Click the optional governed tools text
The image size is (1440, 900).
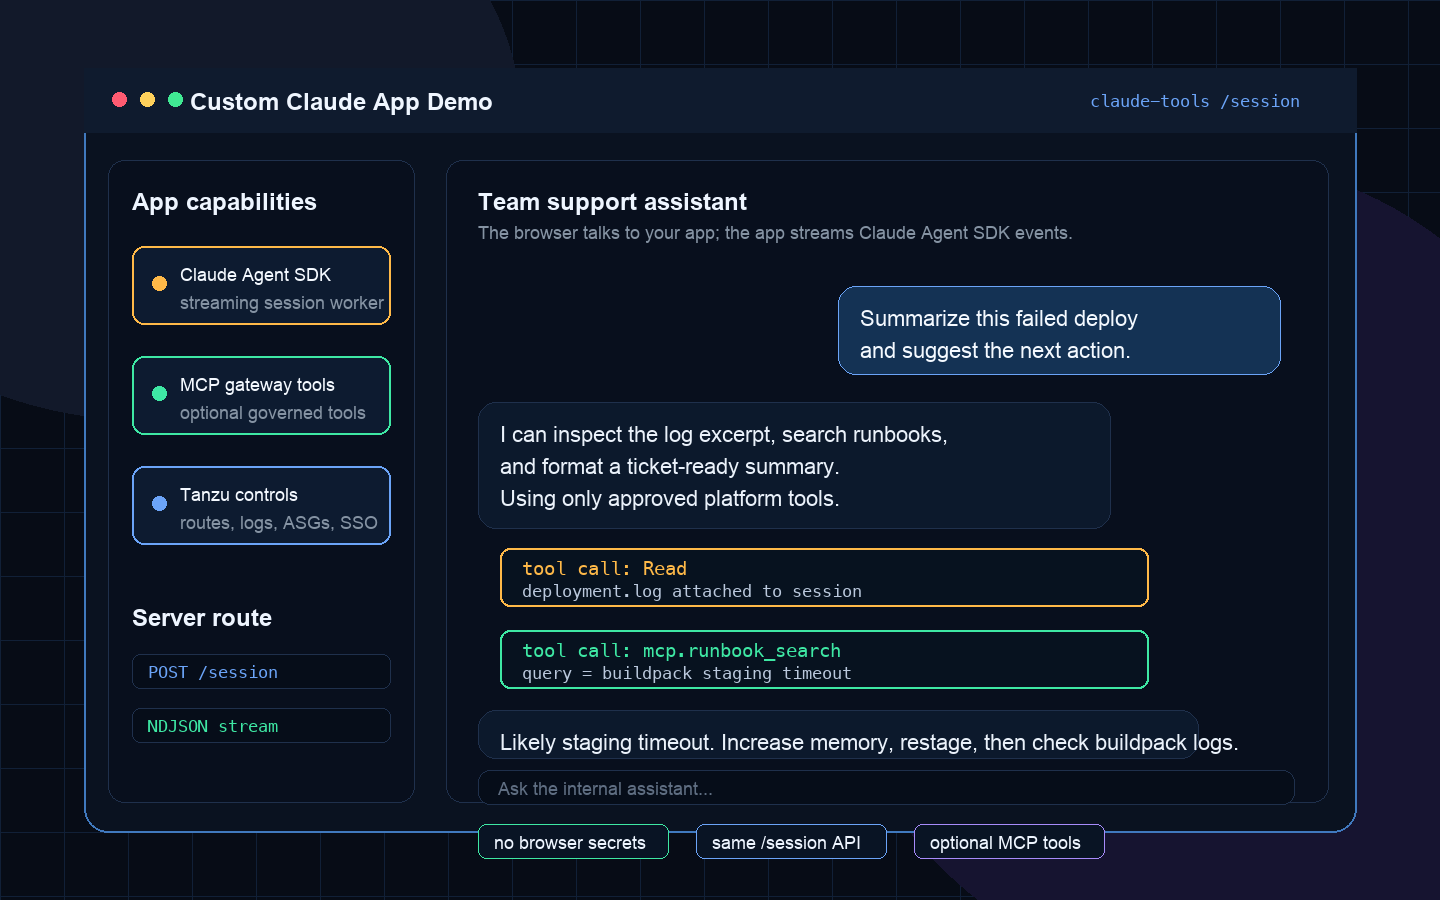(x=273, y=413)
